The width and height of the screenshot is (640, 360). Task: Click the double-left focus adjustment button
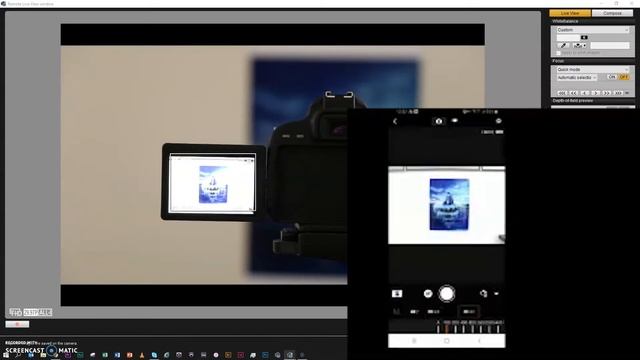[573, 93]
